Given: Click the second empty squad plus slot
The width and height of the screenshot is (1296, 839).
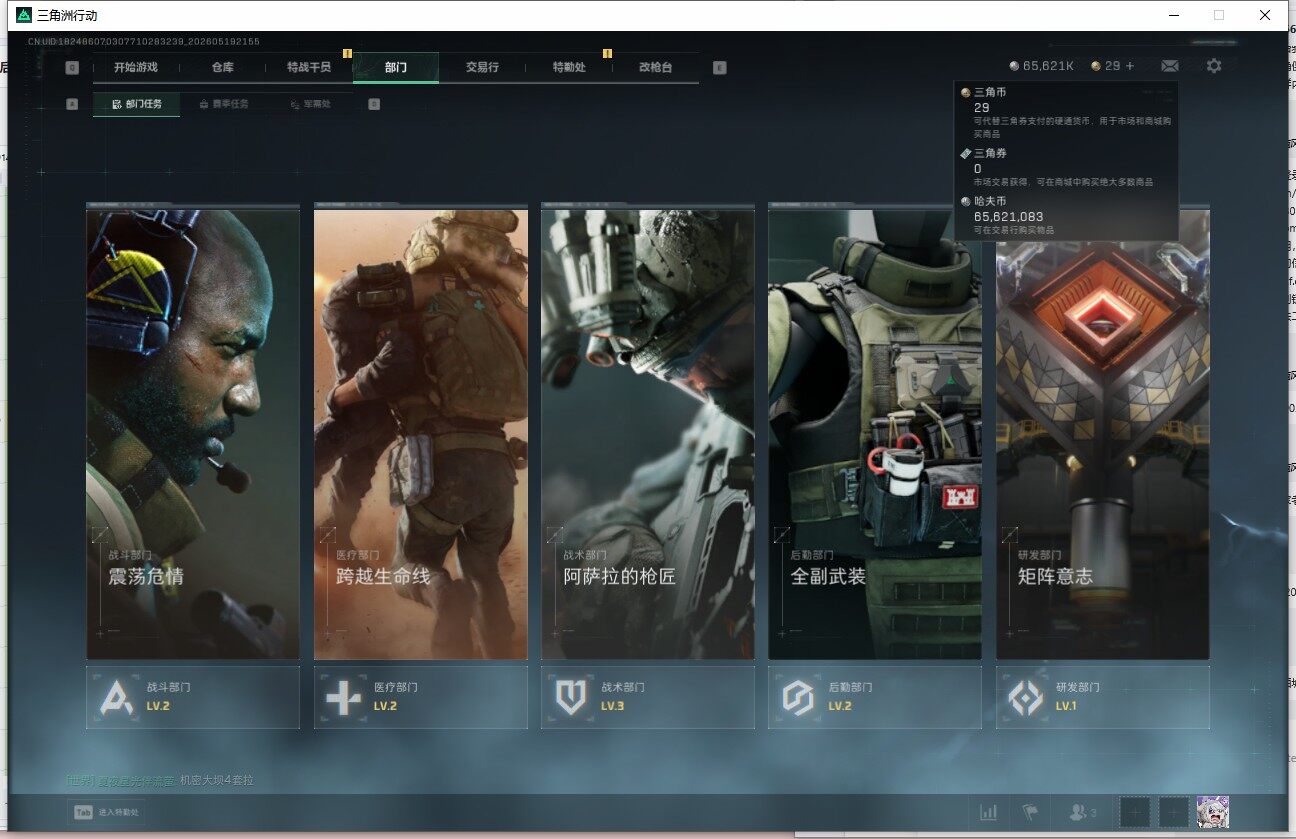Looking at the screenshot, I should 1174,812.
